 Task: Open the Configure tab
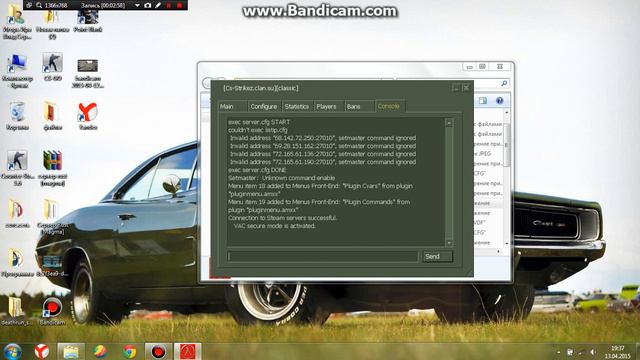click(x=264, y=107)
